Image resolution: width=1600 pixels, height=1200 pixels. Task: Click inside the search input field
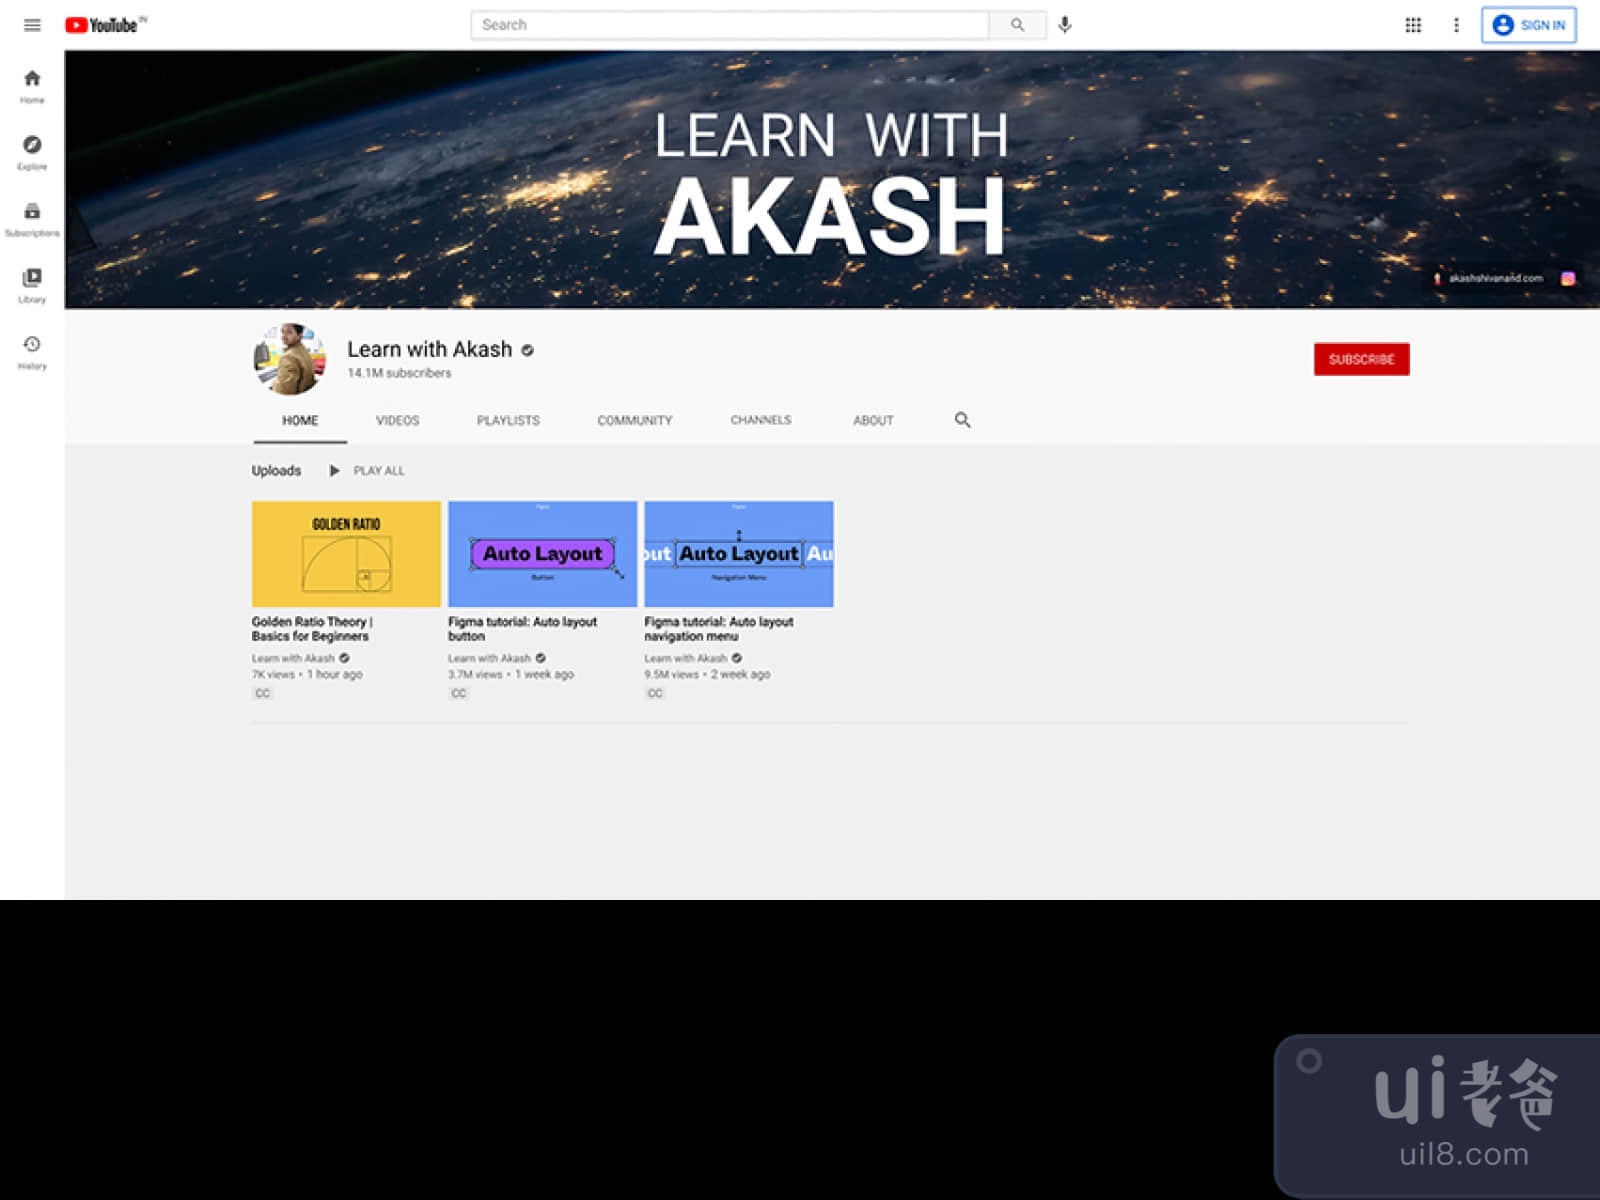(730, 24)
